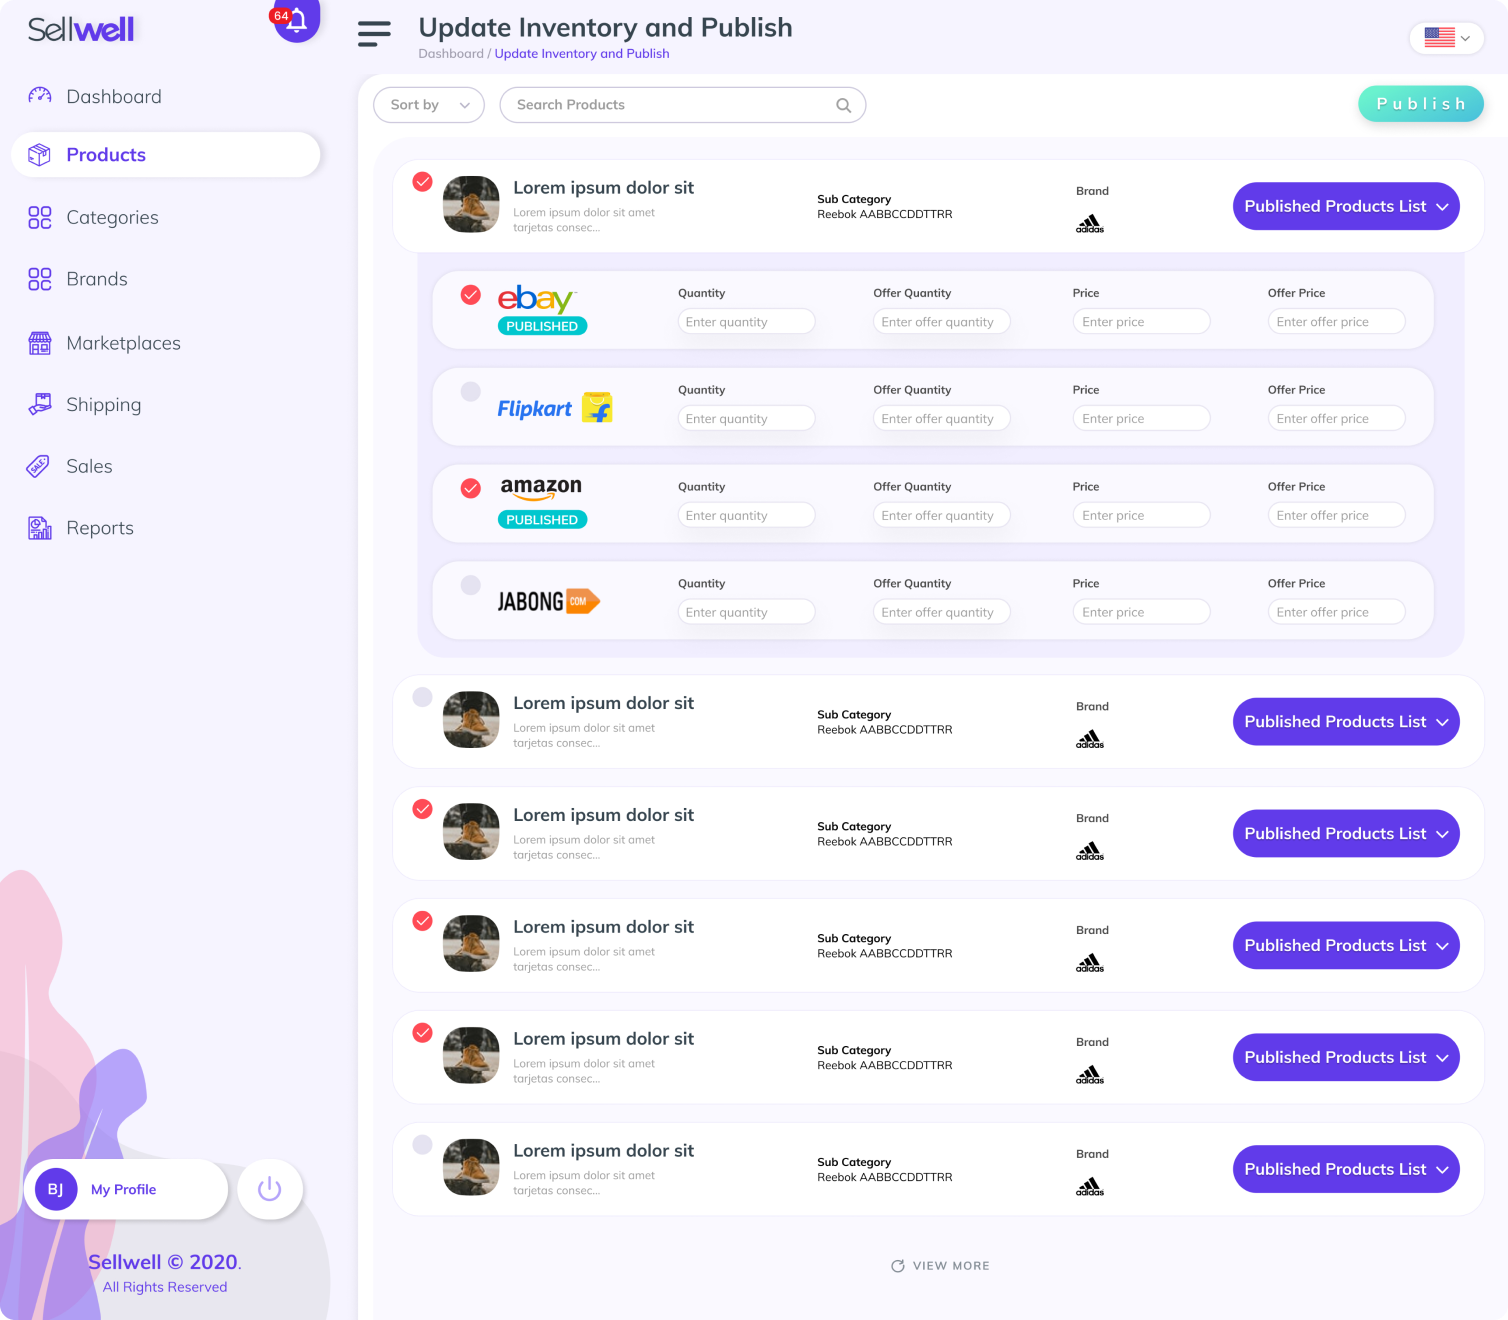Click the power logout icon
1508x1320 pixels.
coord(270,1189)
